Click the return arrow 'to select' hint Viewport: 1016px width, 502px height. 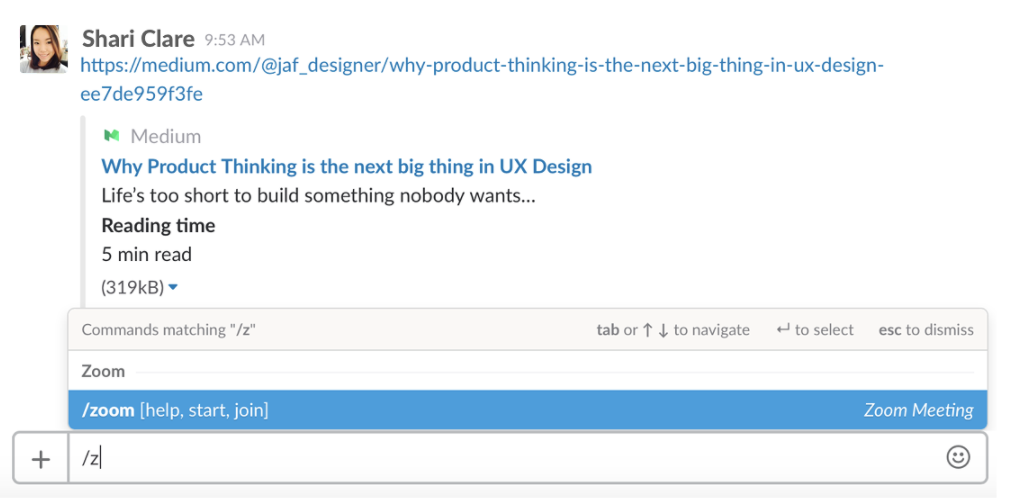pos(815,330)
